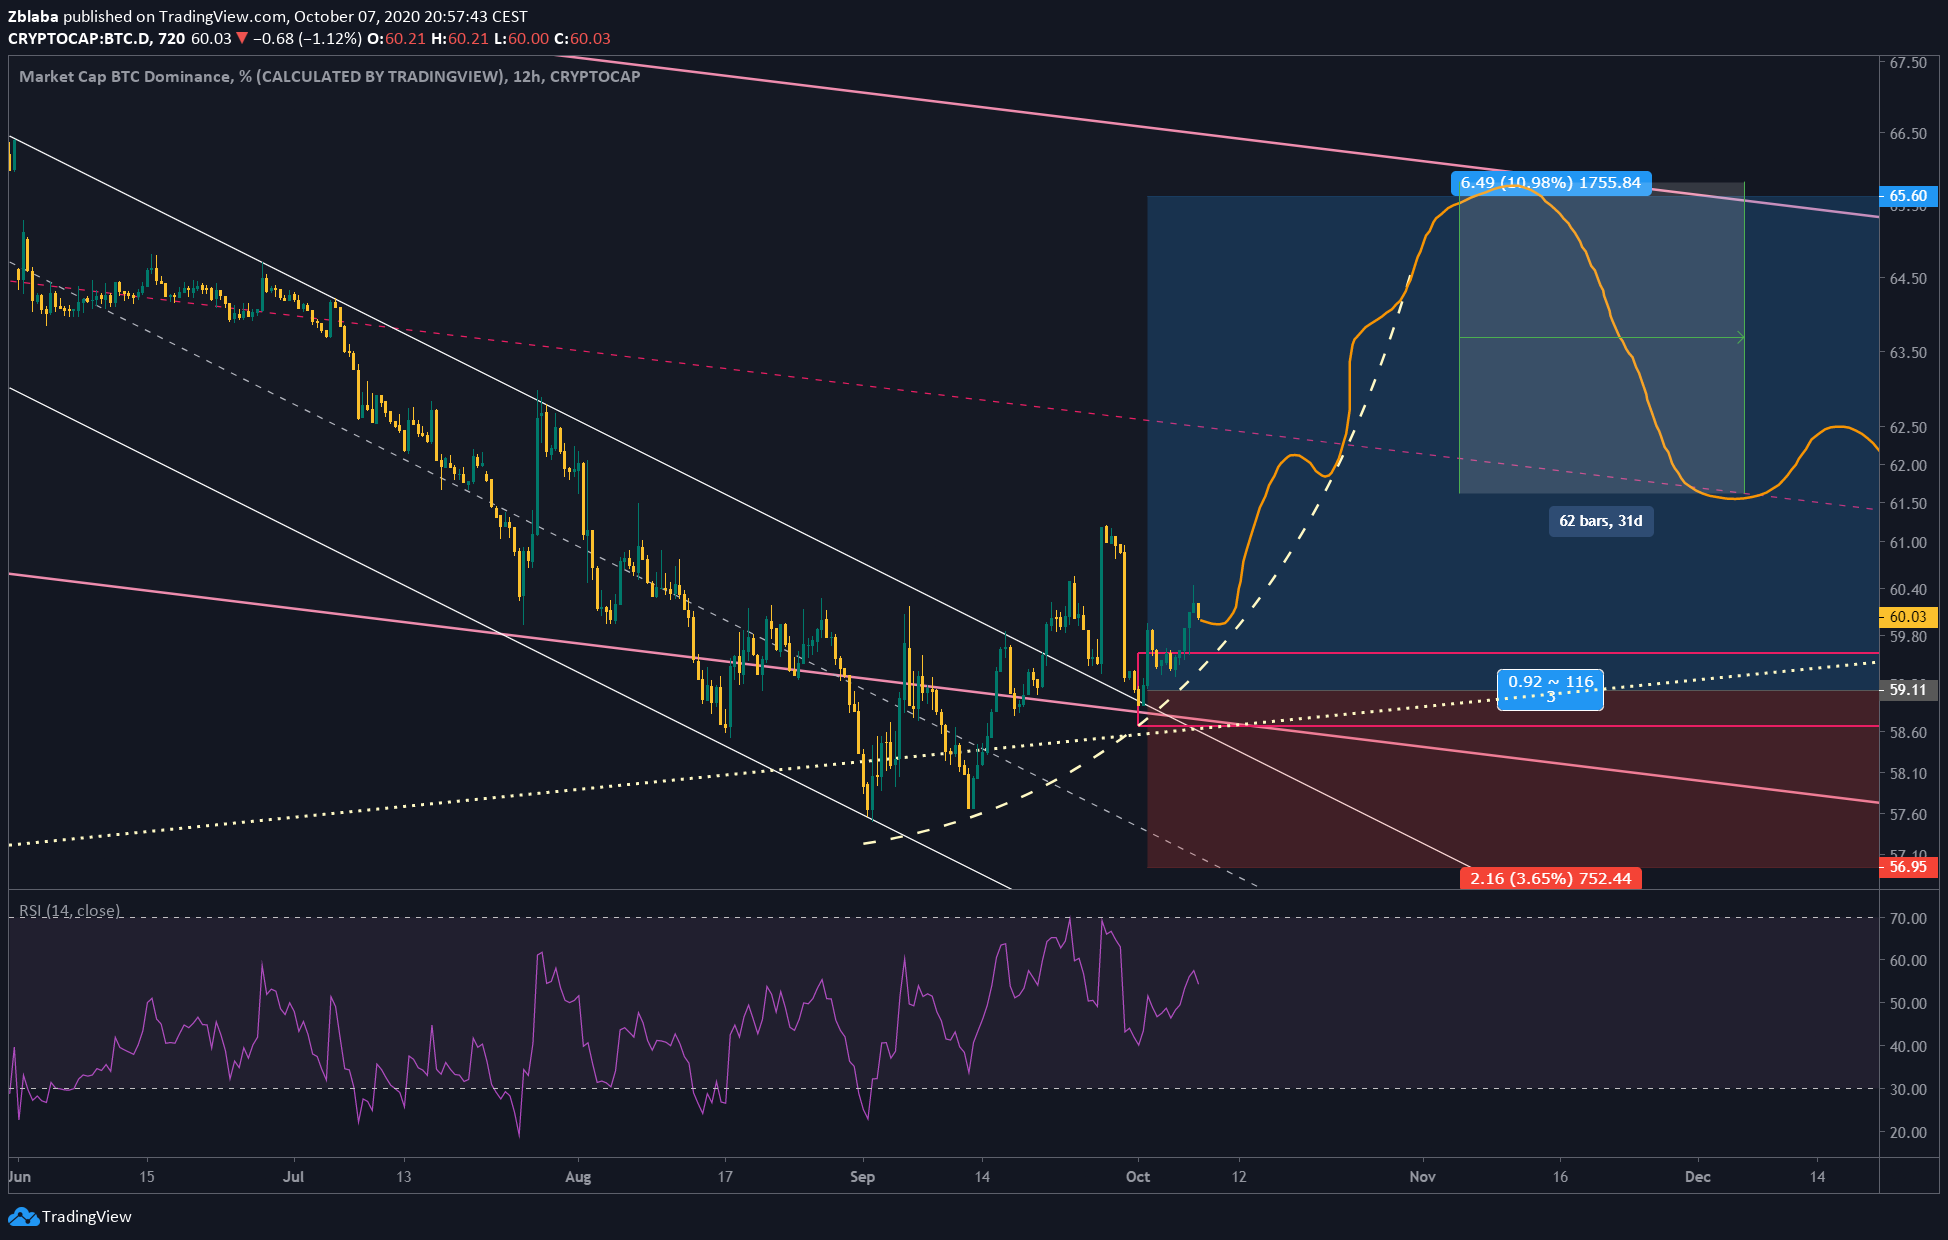The height and width of the screenshot is (1240, 1948).
Task: Click the 56.95 red price label
Action: 1908,867
